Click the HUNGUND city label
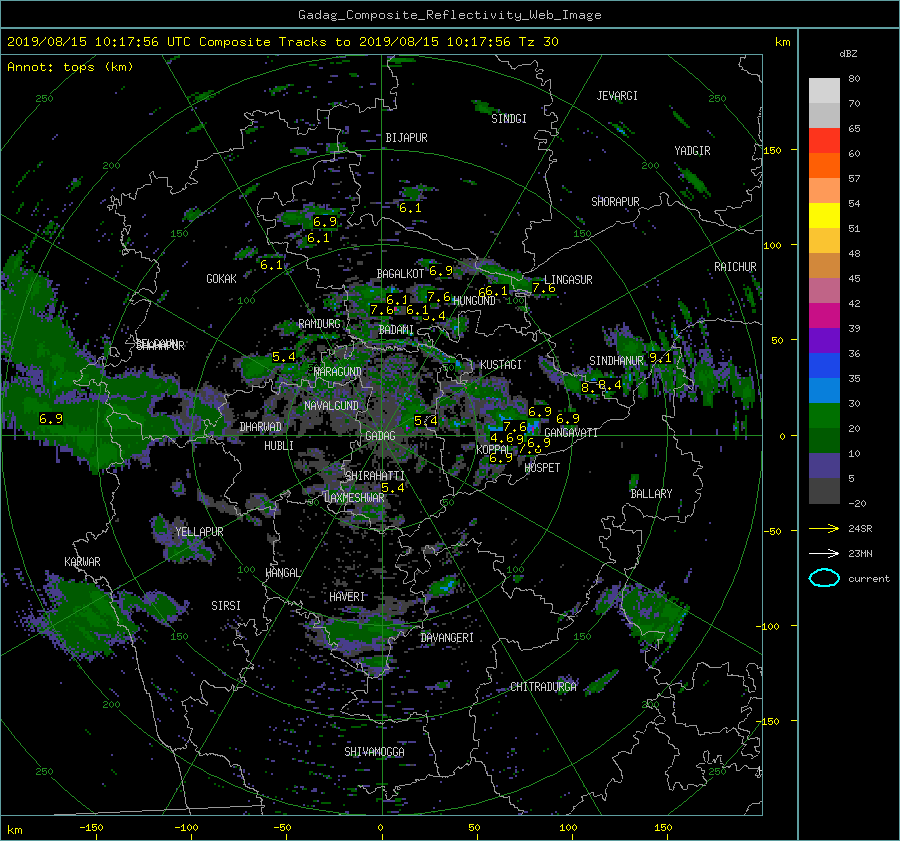 [474, 301]
